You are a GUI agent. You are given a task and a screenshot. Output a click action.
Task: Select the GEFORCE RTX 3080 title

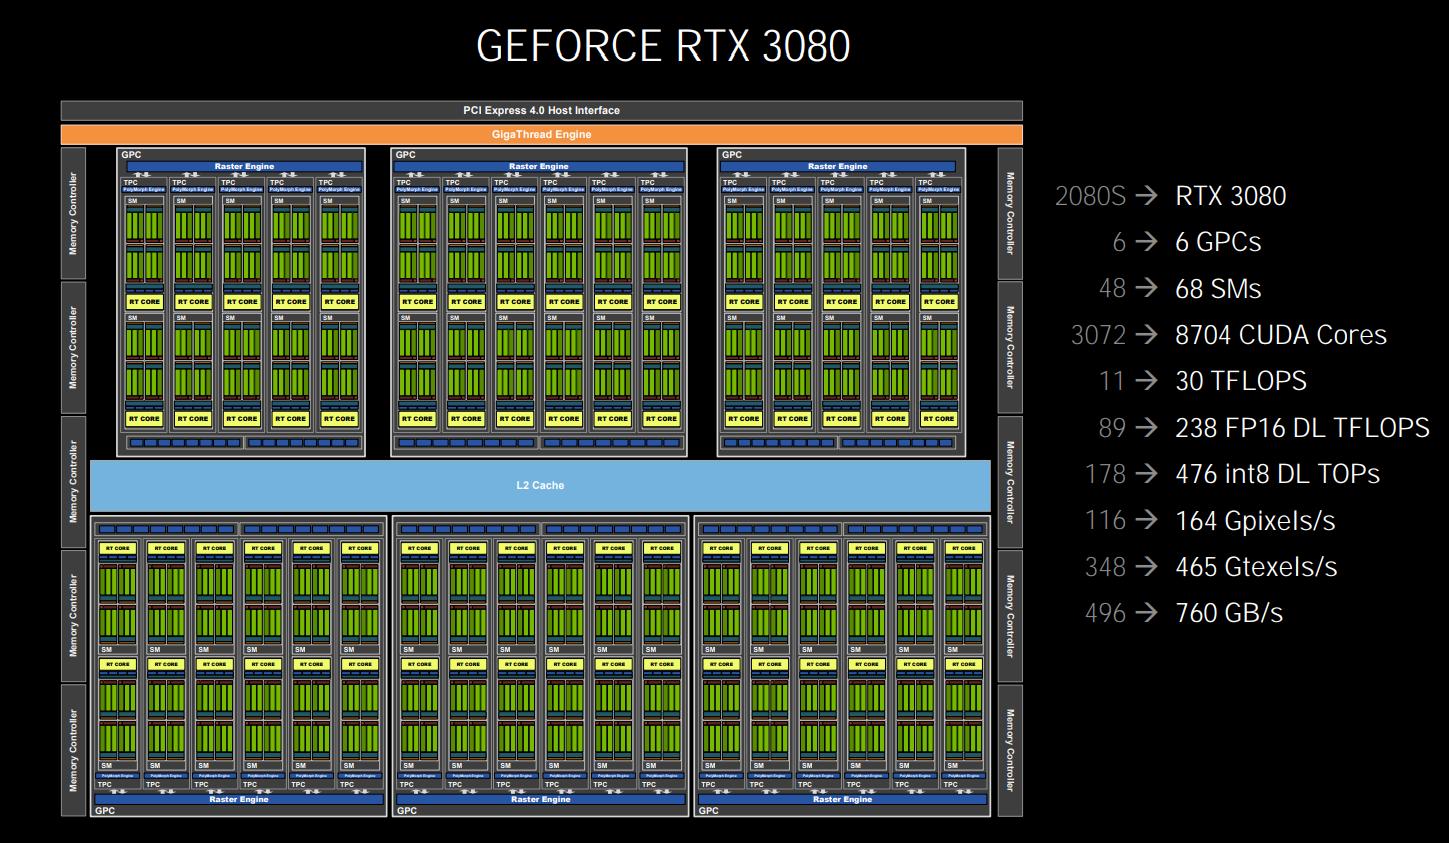664,45
